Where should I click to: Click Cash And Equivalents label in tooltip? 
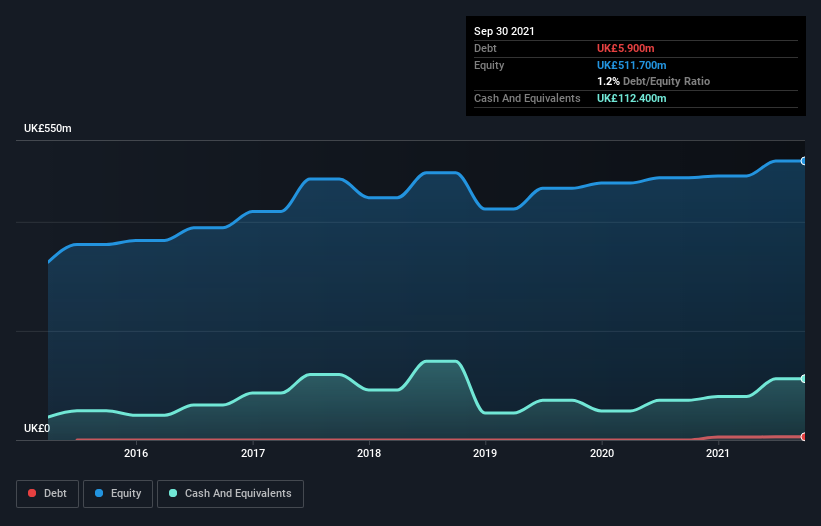pyautogui.click(x=527, y=98)
